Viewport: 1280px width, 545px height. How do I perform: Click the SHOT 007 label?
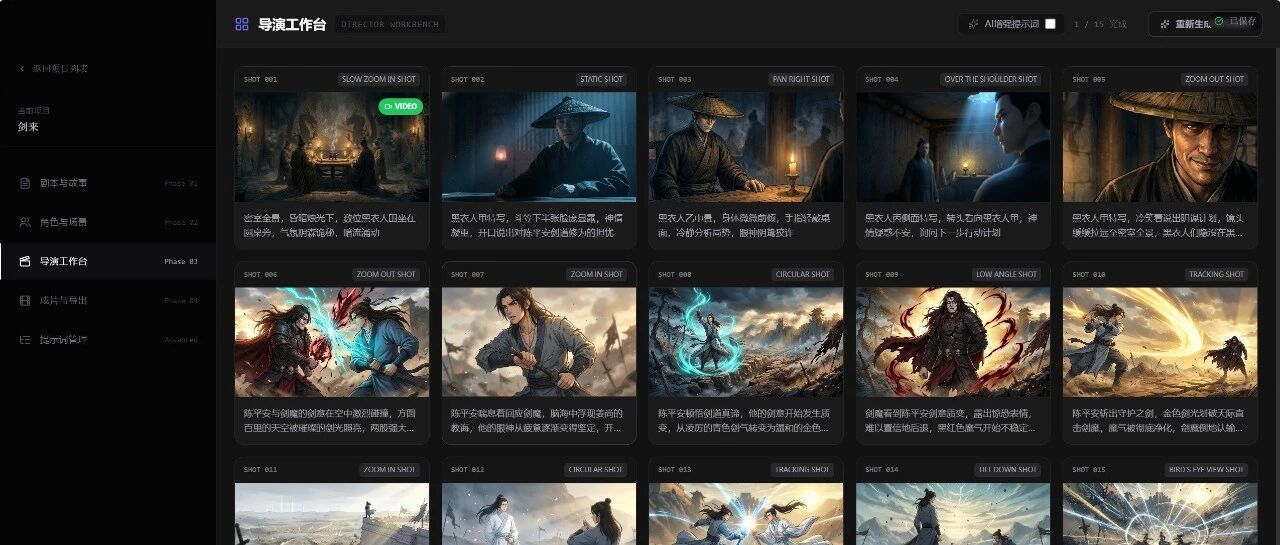467,274
